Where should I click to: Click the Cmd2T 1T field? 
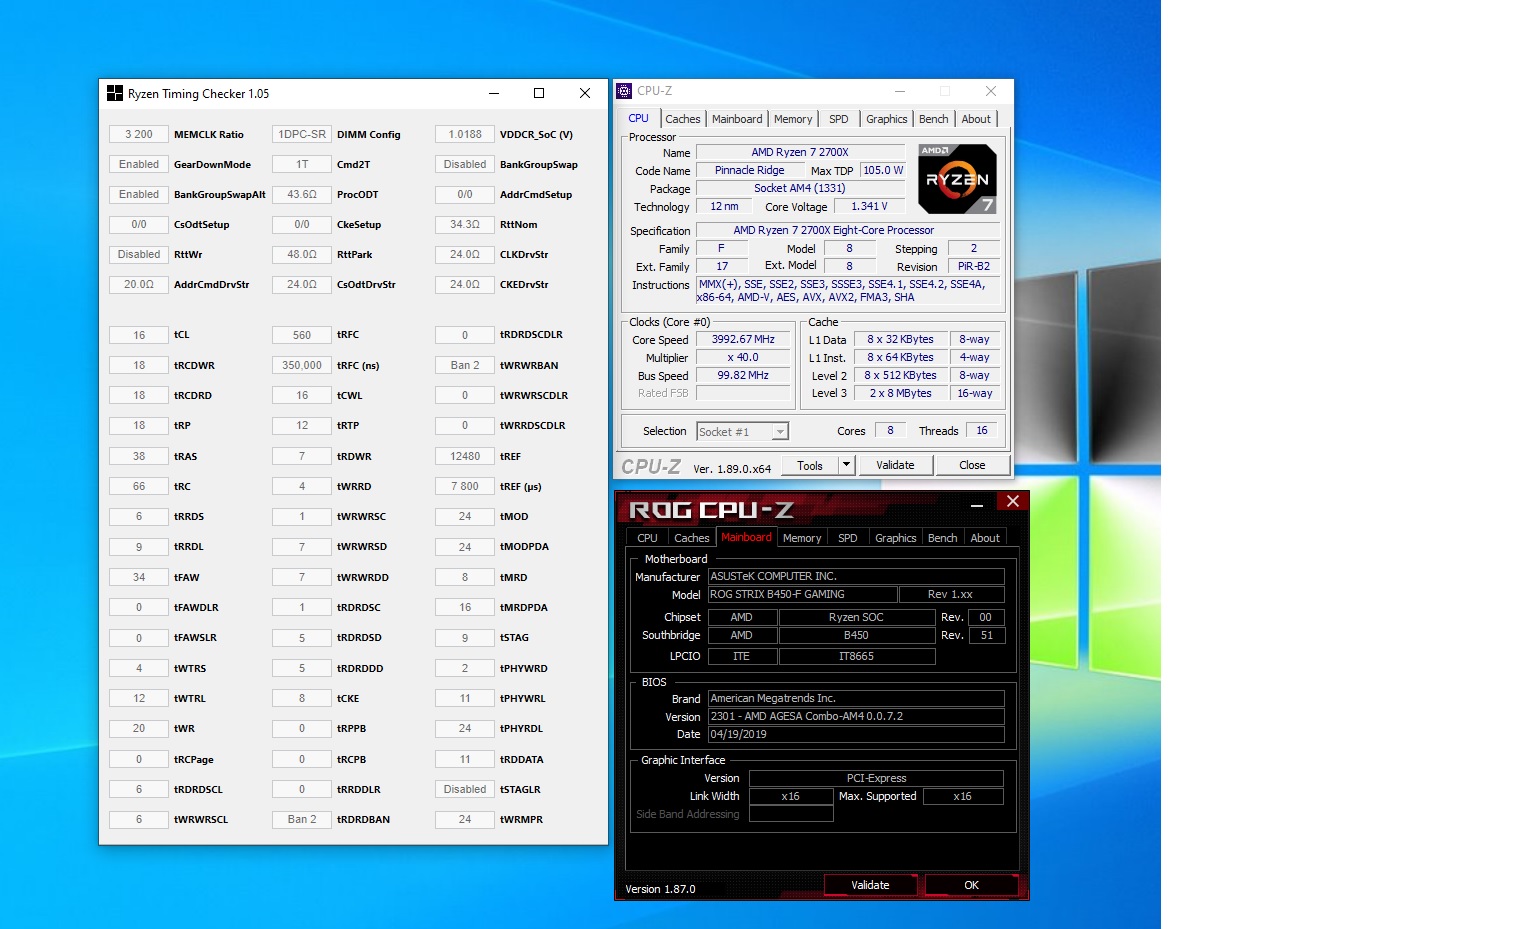[x=302, y=164]
